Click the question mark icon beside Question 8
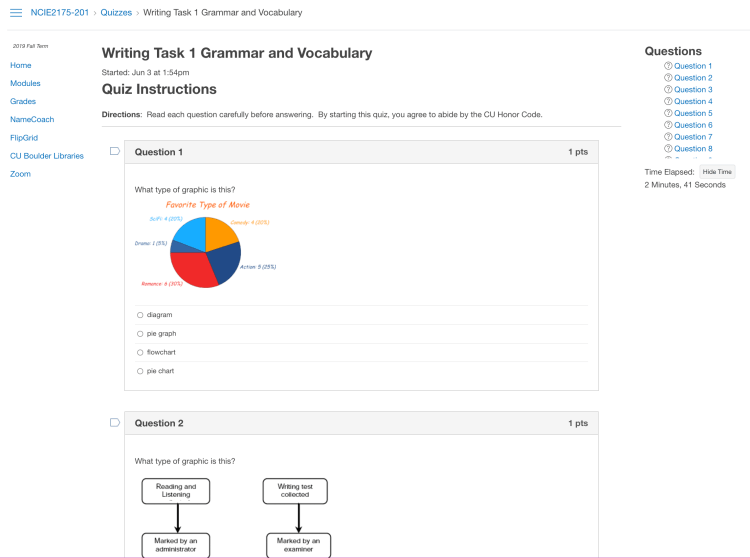750x558 pixels. (668, 149)
